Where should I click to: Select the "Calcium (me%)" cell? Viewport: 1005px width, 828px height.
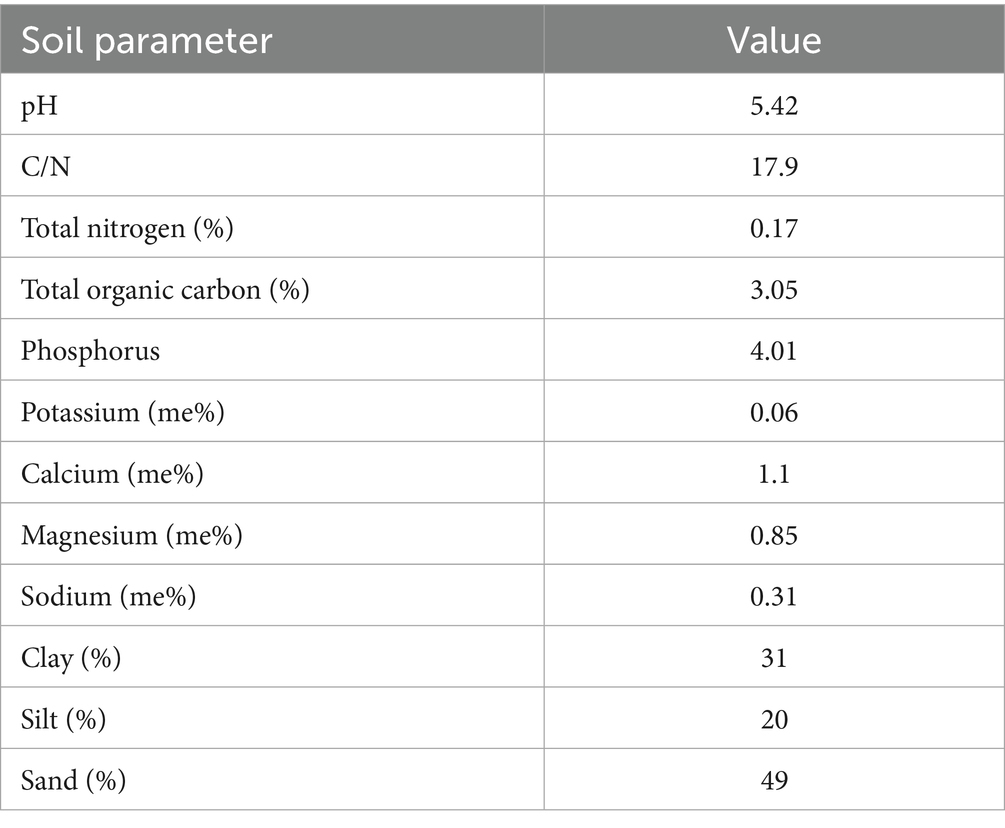tap(112, 474)
